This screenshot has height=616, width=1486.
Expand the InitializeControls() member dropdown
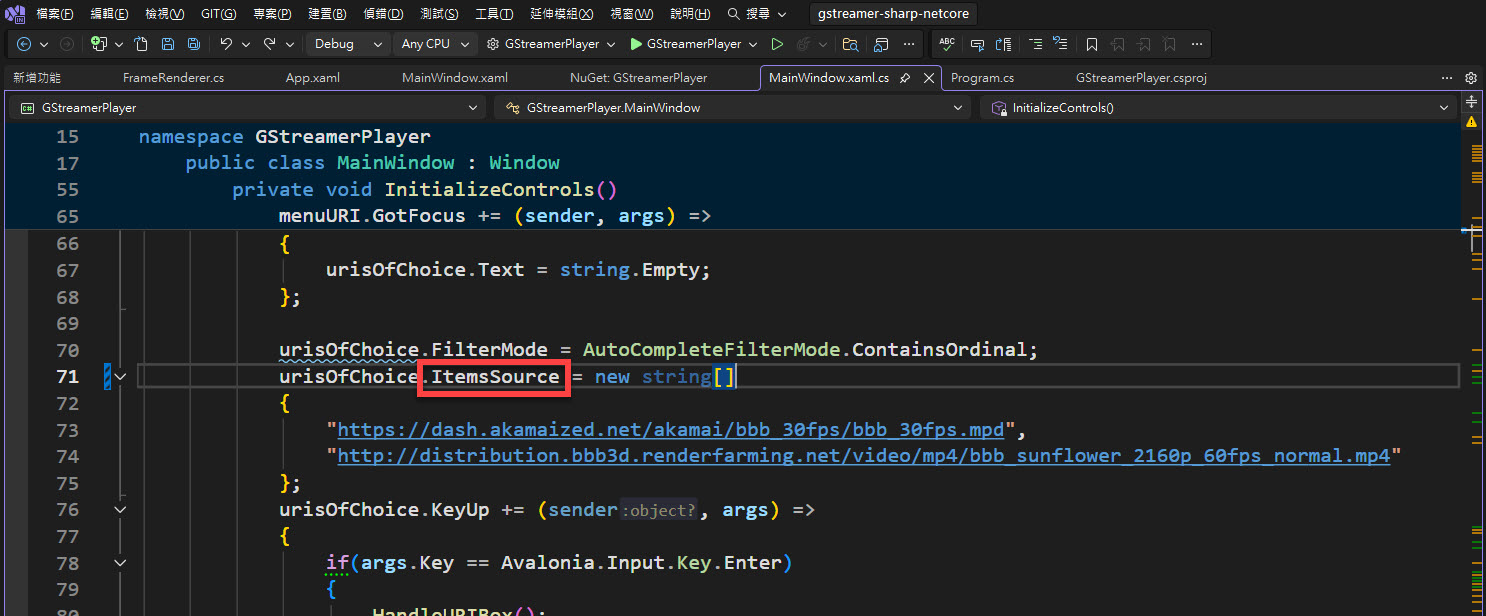1443,108
